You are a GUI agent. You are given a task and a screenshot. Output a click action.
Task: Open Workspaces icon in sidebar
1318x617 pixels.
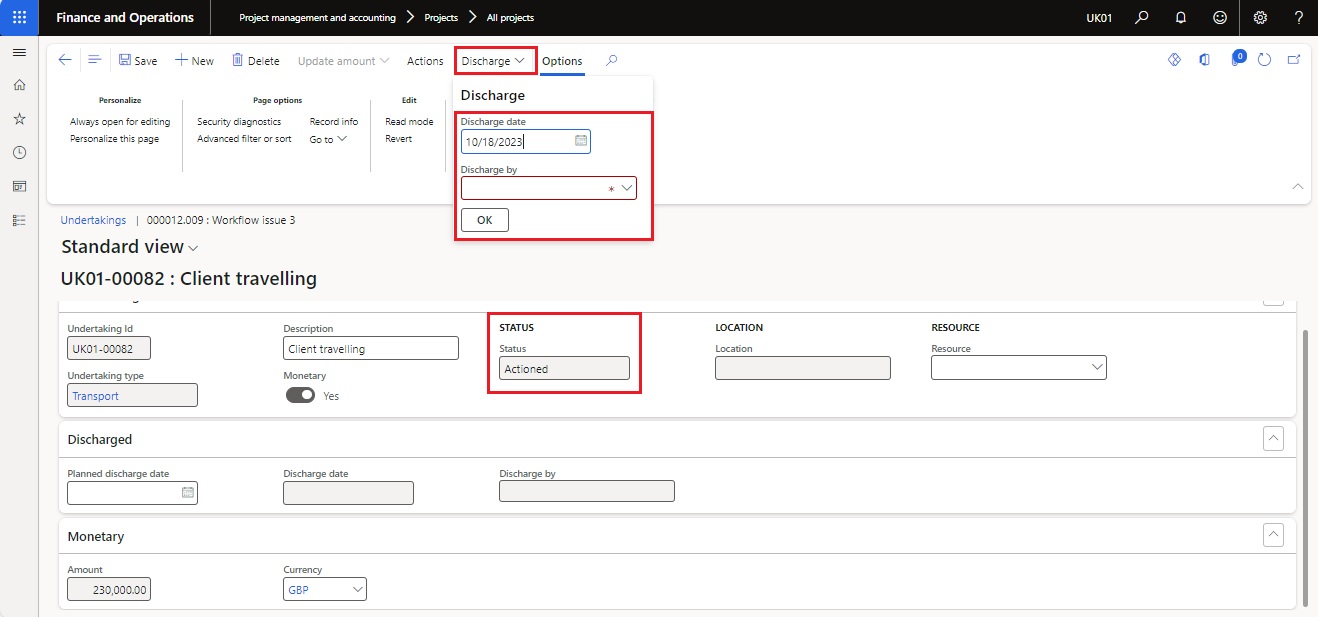point(19,186)
